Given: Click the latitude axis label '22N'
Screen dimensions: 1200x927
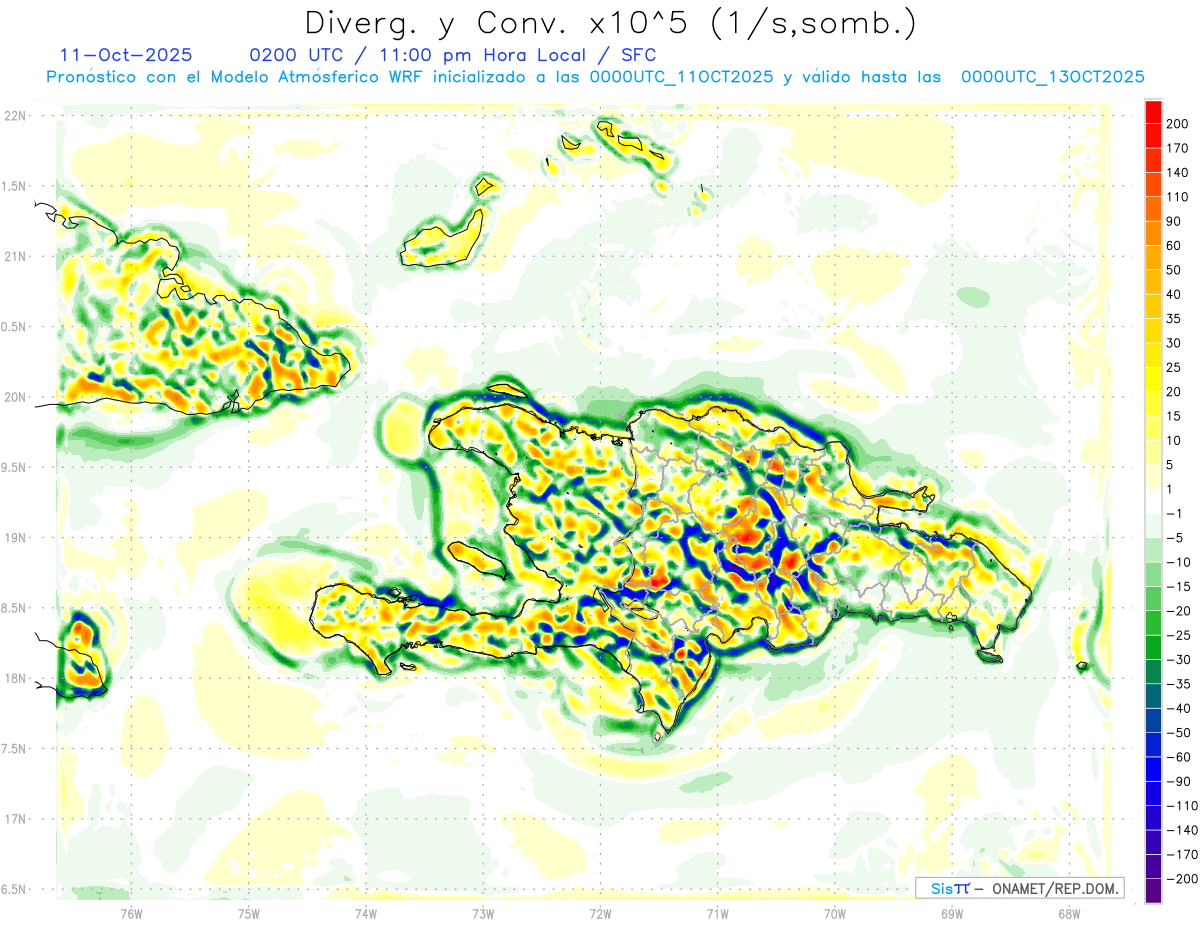Looking at the screenshot, I should (15, 116).
